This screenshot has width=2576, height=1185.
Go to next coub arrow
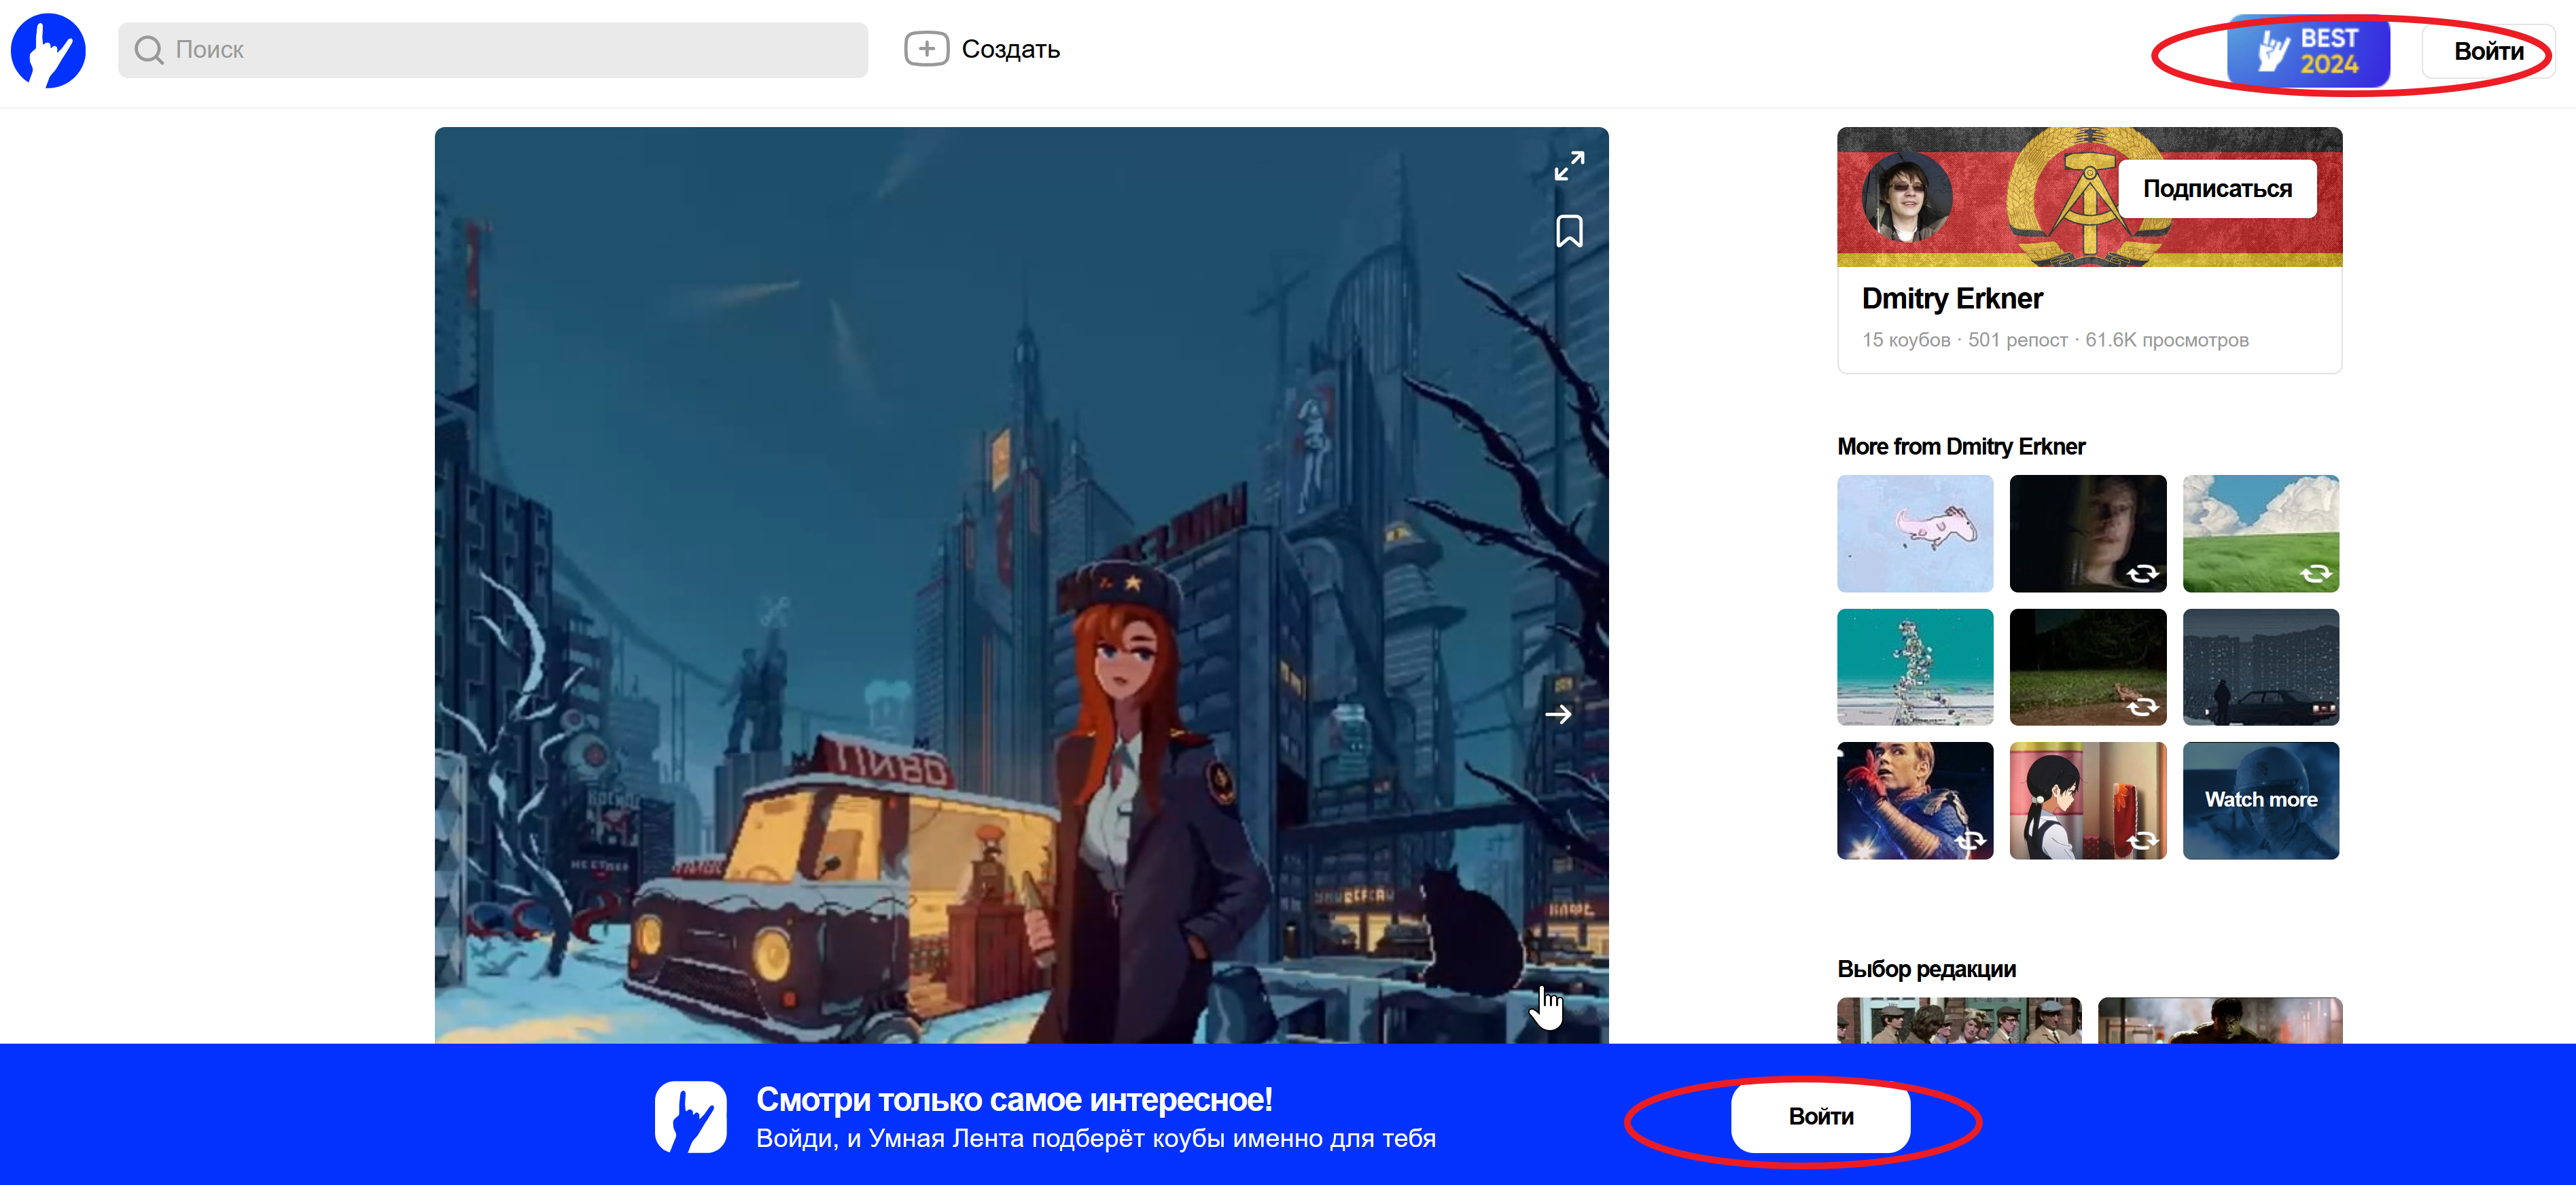tap(1558, 714)
